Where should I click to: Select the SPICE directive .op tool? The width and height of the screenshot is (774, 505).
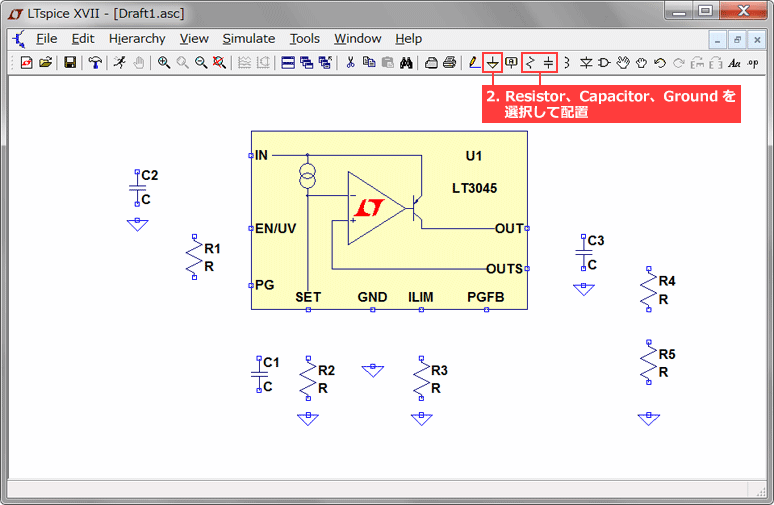coord(753,63)
